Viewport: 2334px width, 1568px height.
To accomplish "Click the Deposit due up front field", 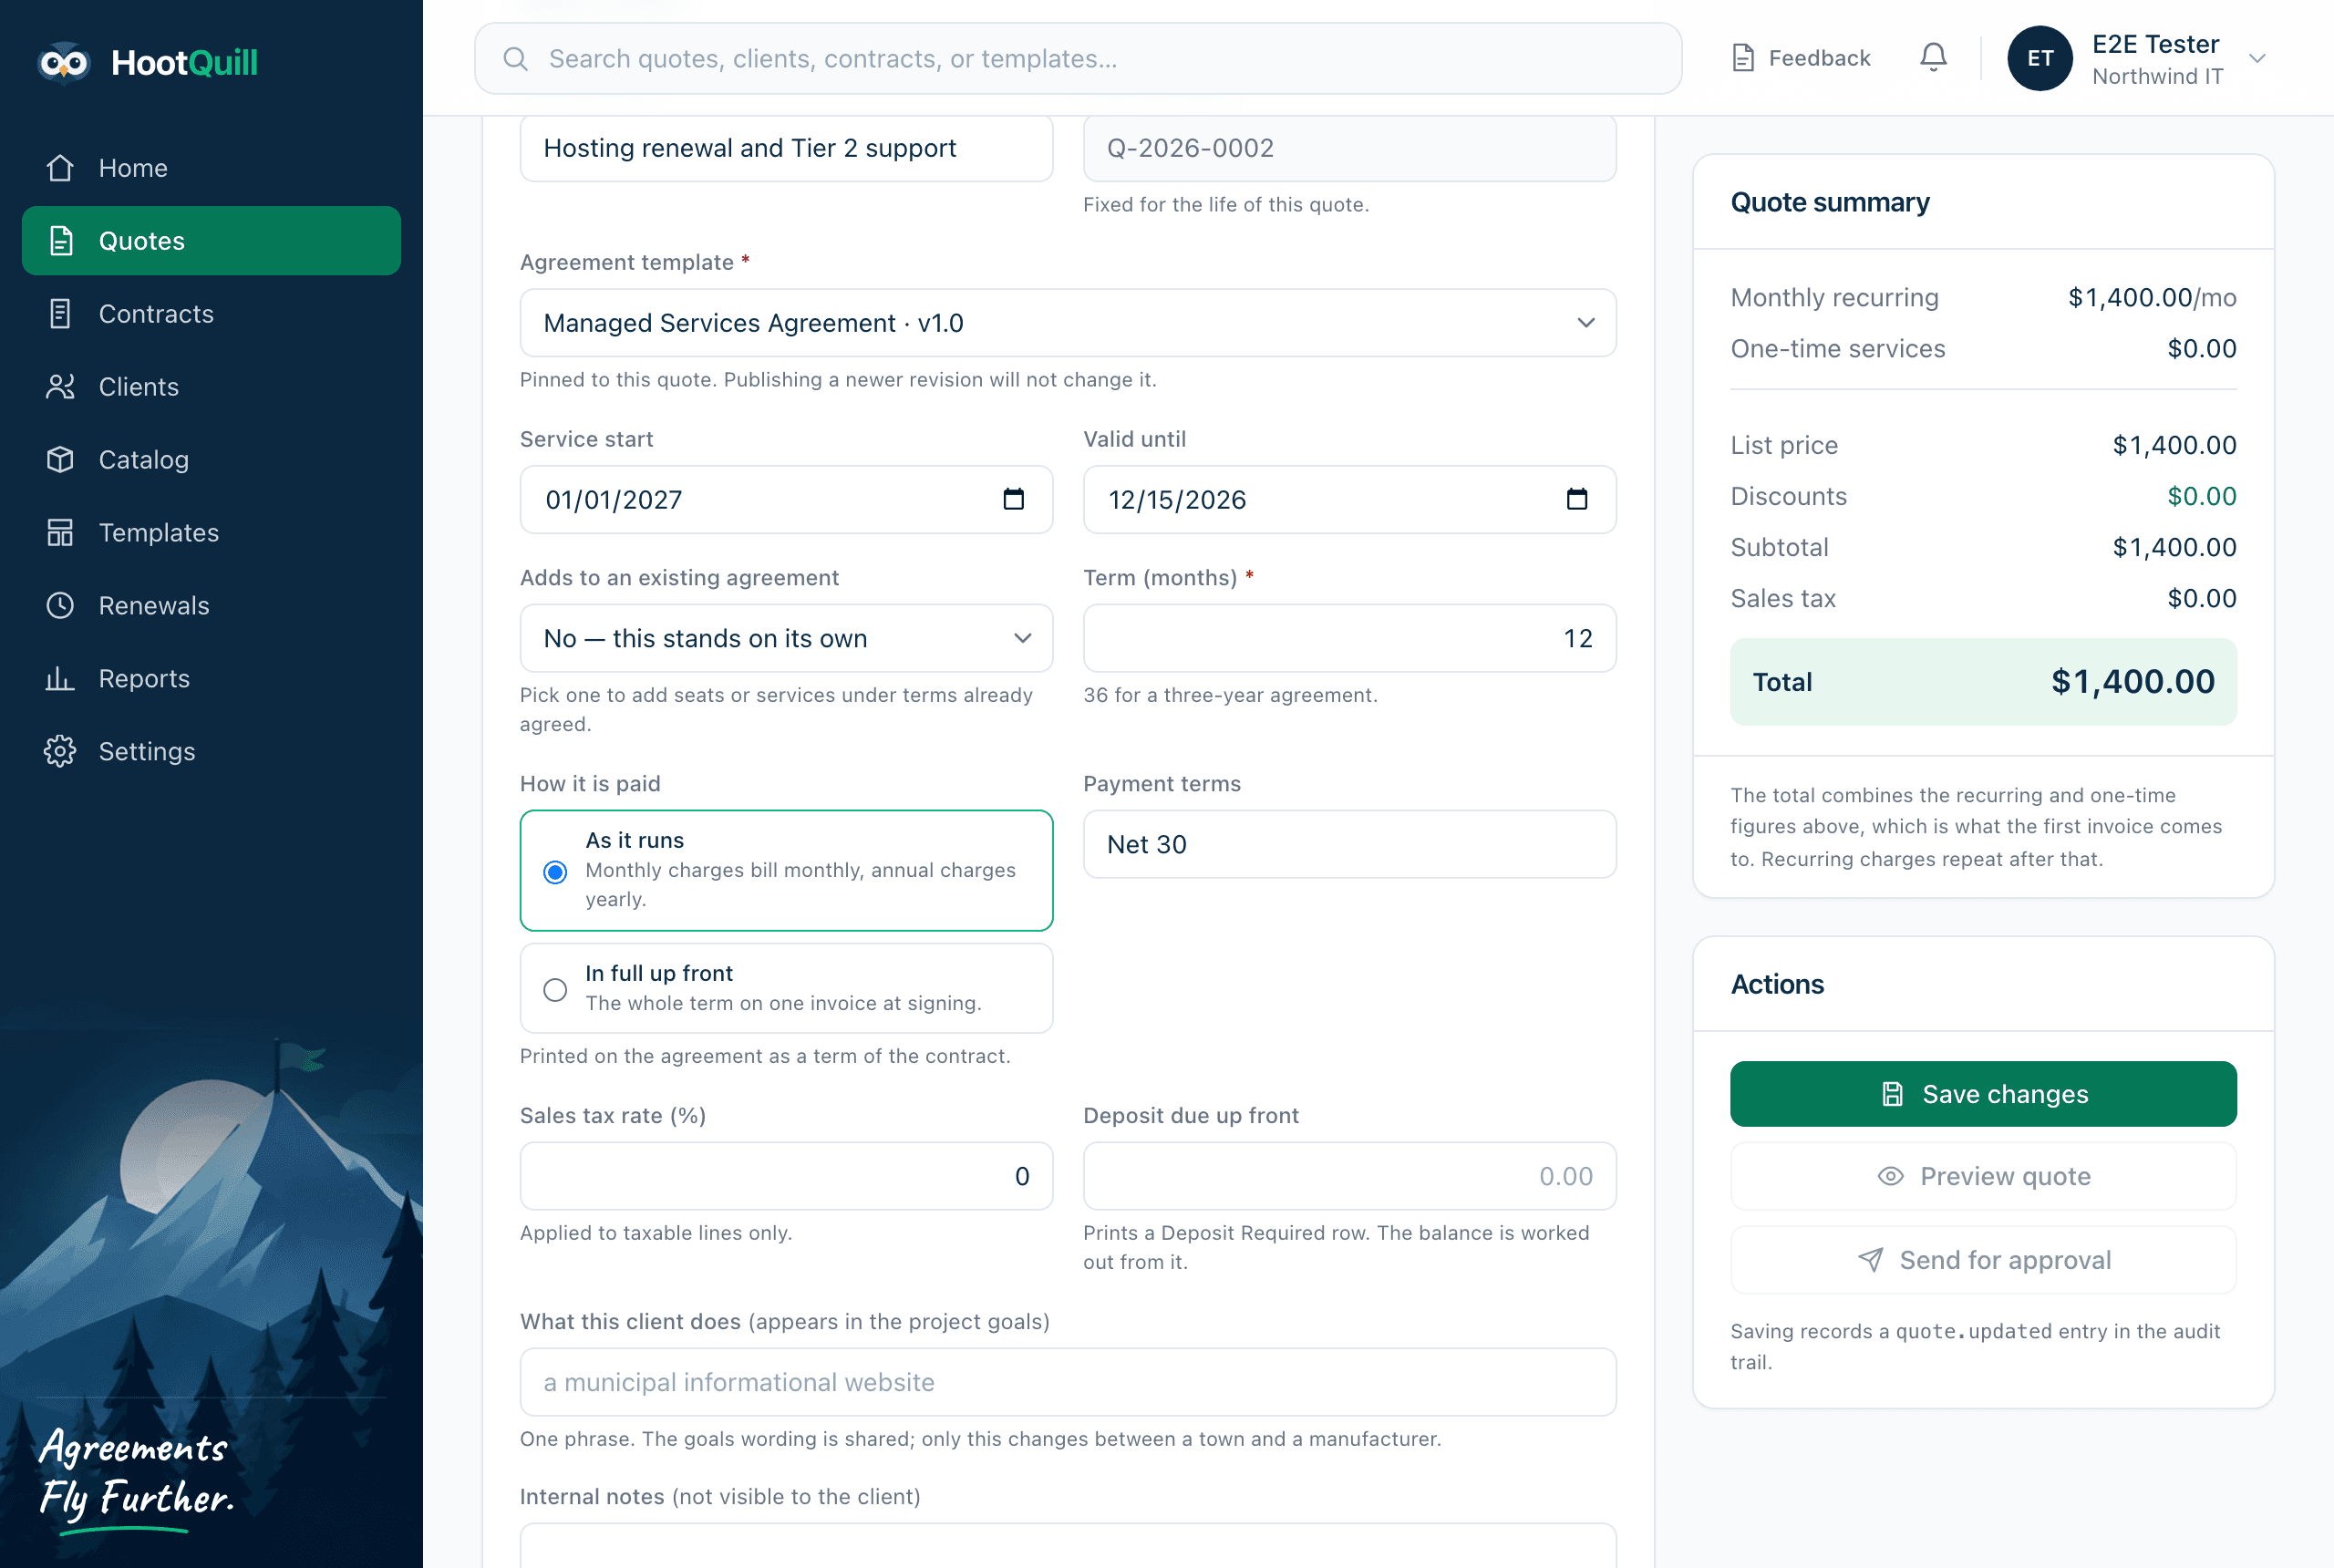I will [x=1349, y=1176].
